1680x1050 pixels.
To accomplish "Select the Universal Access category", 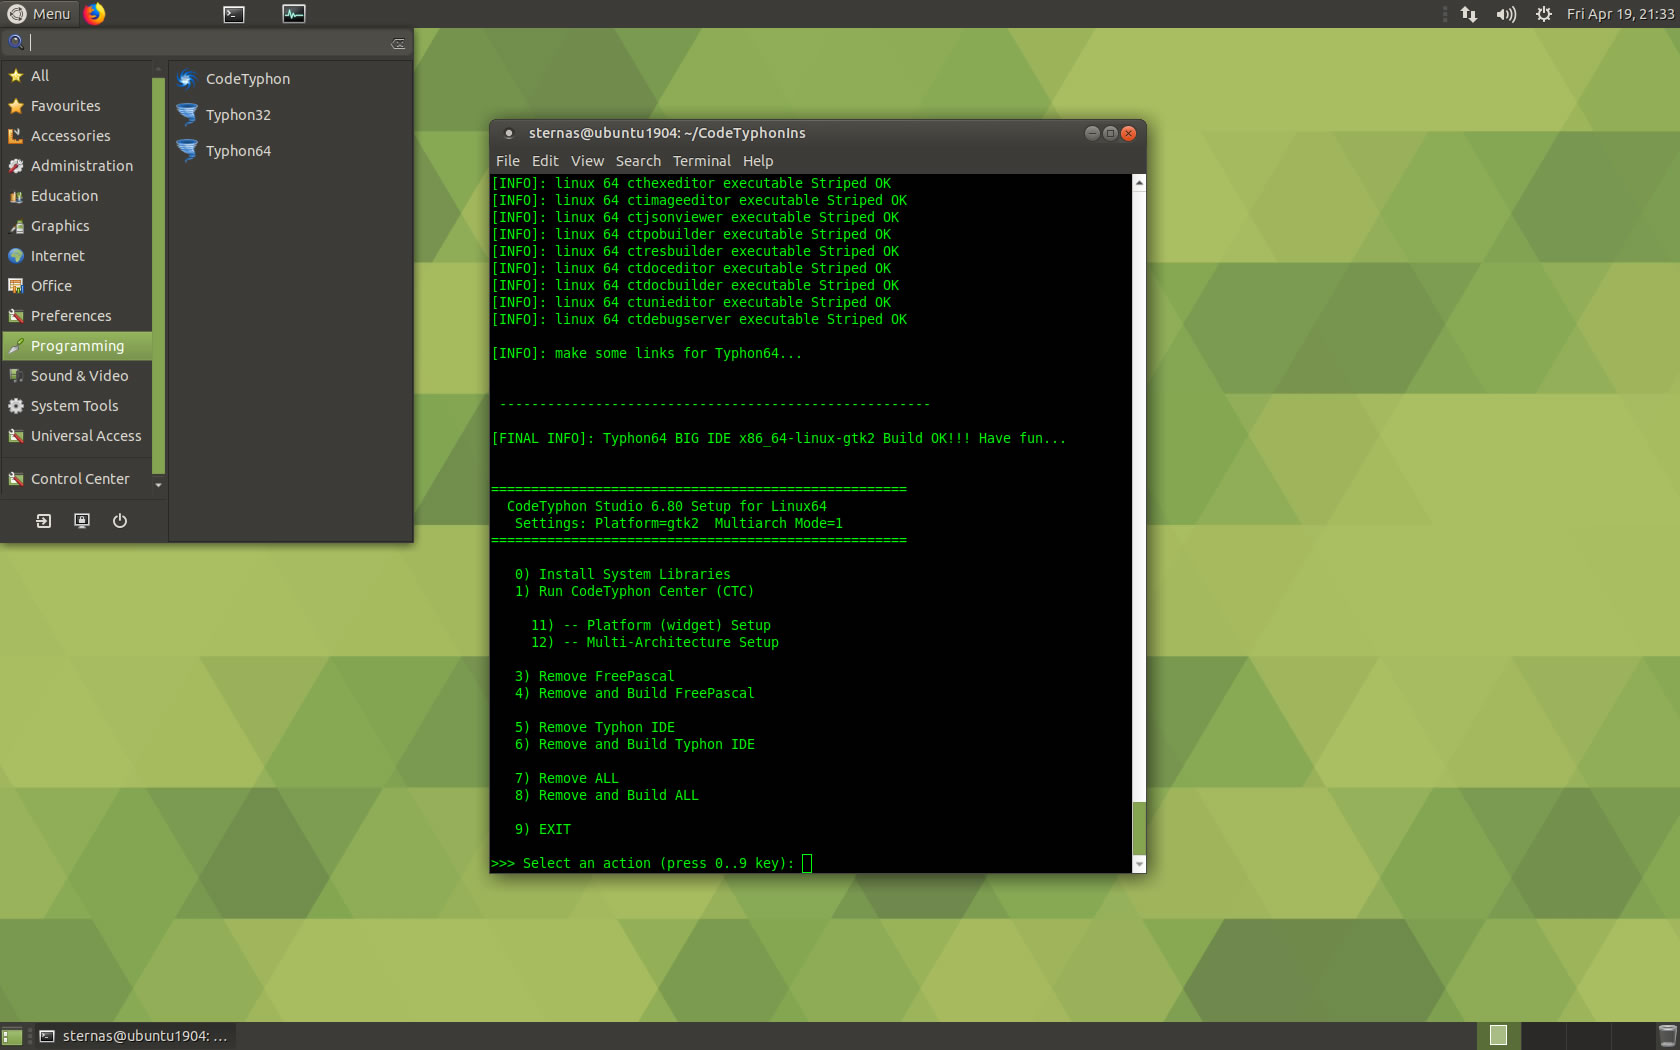I will click(x=77, y=436).
